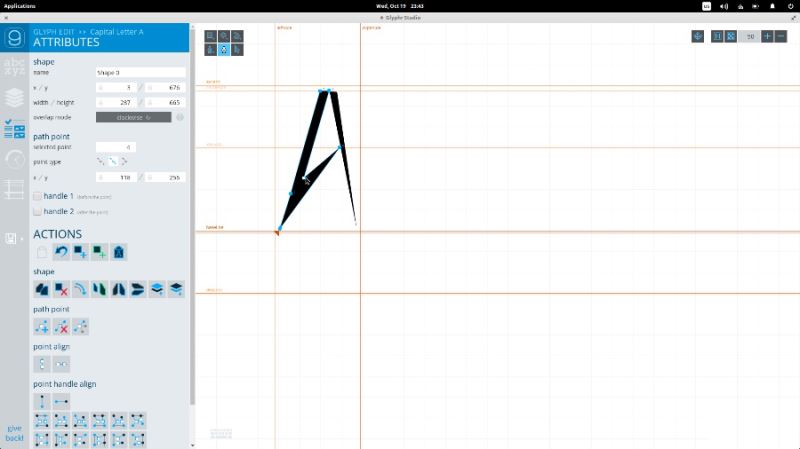Switch to the attributes panel

click(14, 129)
